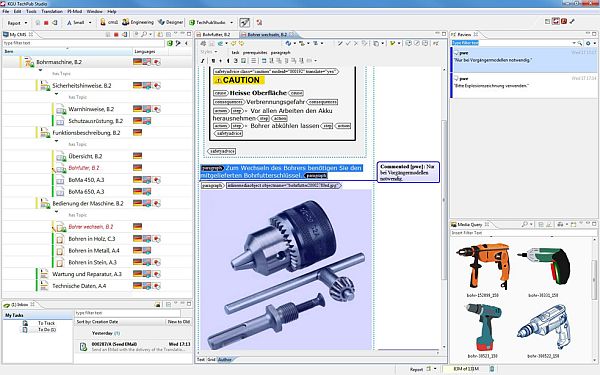
Task: Click the Sort by: Creation Date button
Action: coord(97,322)
